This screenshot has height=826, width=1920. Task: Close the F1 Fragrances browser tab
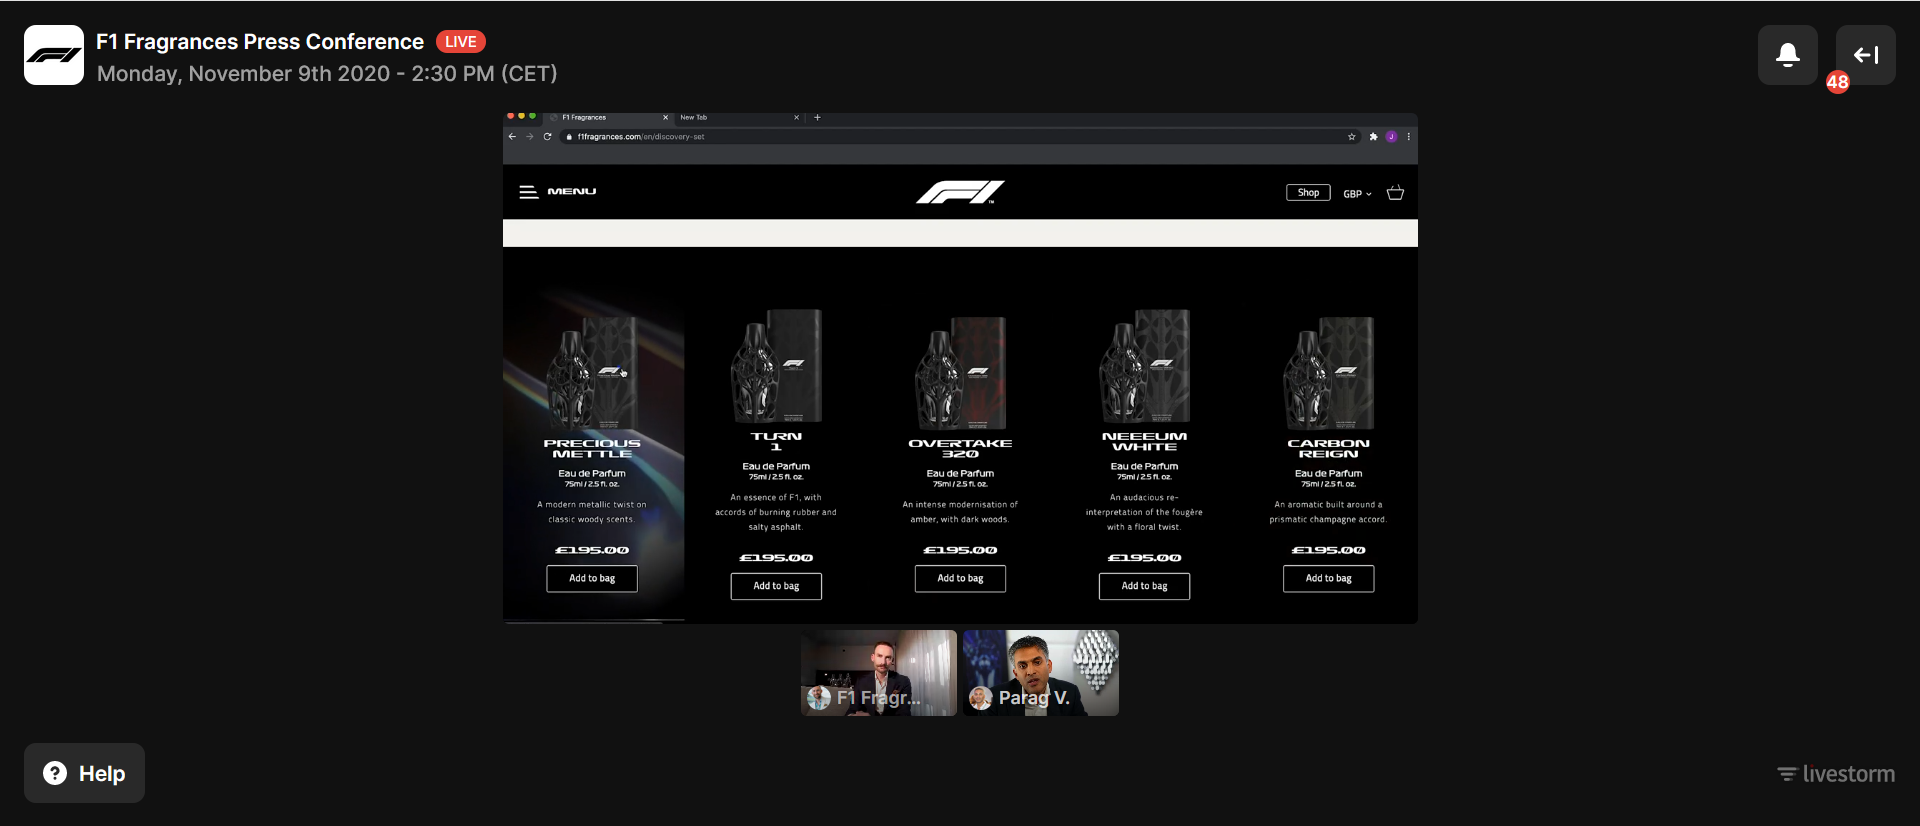(666, 118)
